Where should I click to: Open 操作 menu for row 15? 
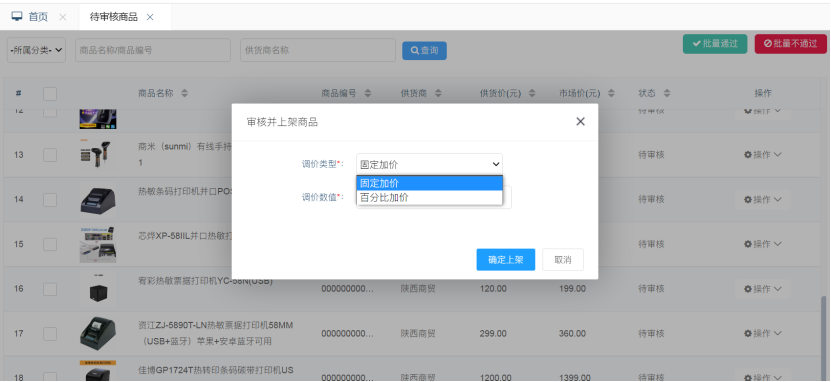(763, 244)
